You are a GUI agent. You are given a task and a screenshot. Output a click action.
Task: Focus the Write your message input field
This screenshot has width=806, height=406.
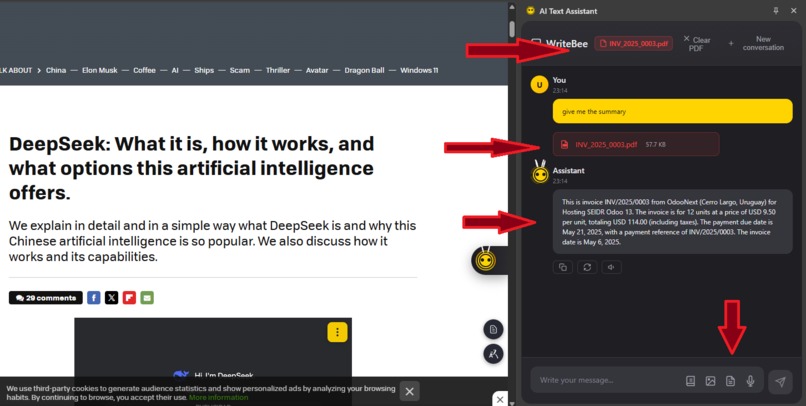(x=607, y=380)
